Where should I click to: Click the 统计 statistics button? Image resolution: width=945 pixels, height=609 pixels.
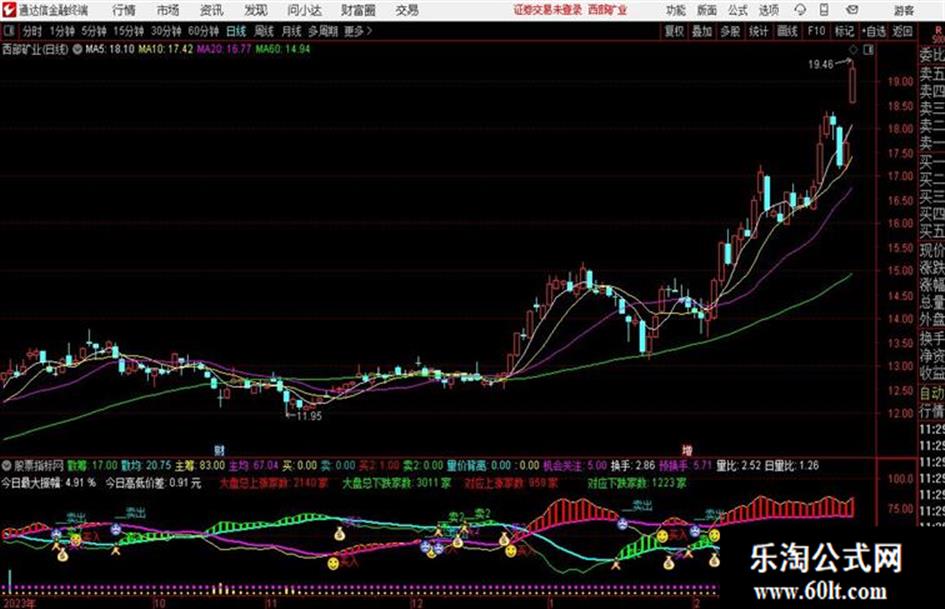(759, 31)
